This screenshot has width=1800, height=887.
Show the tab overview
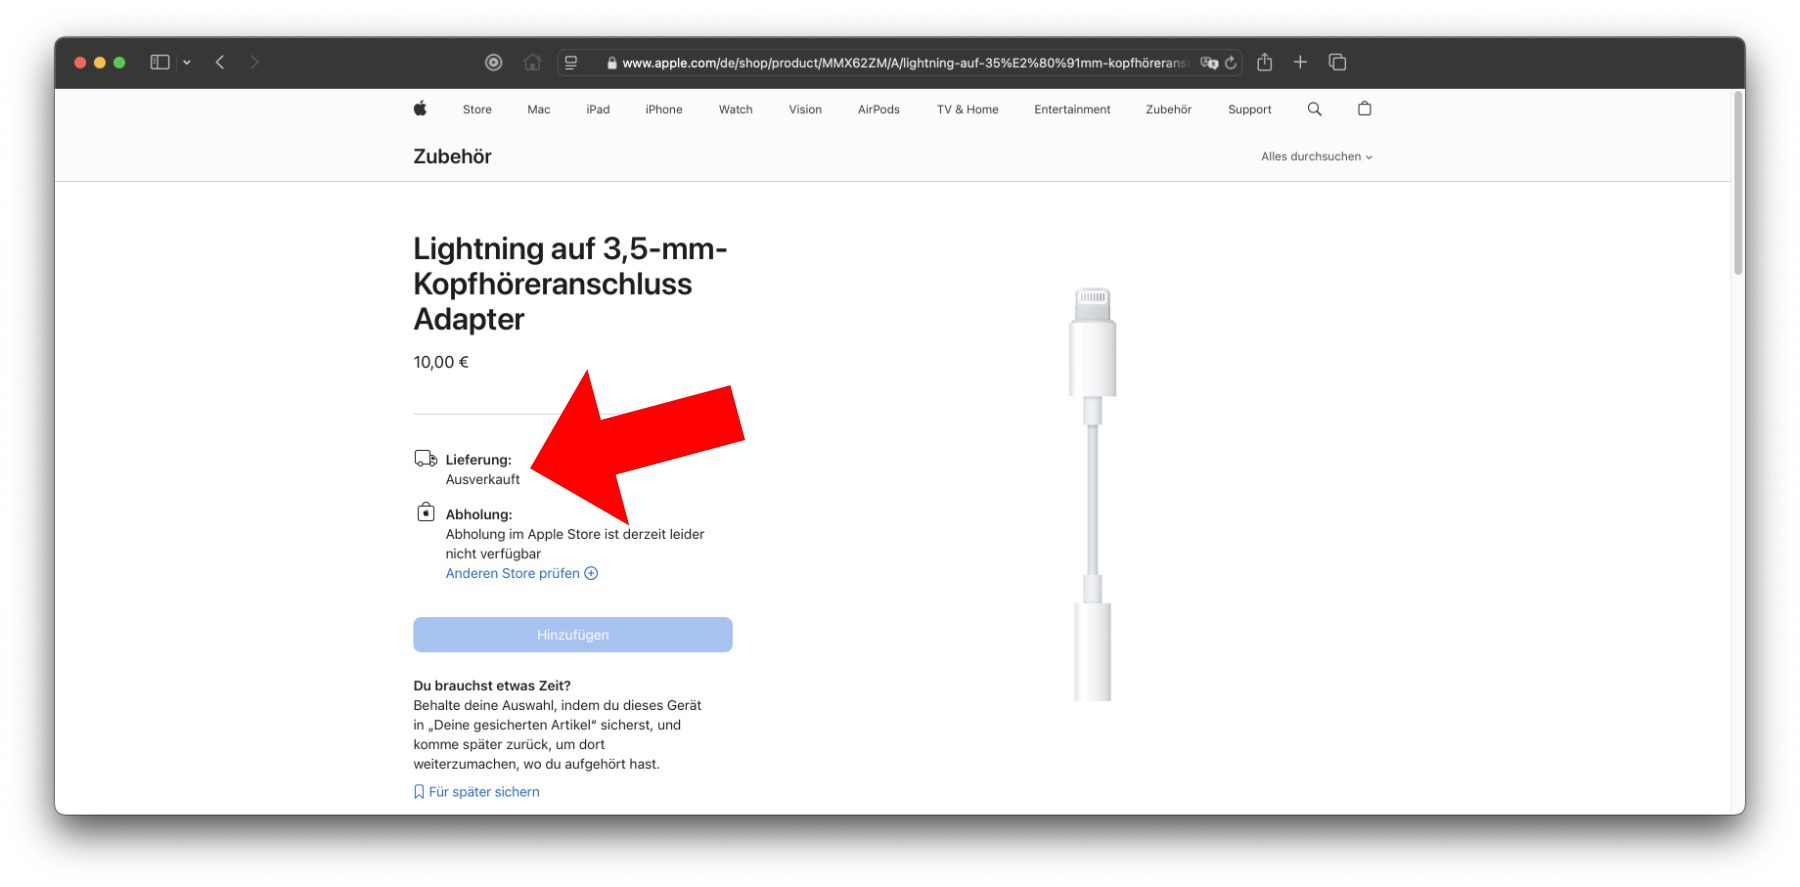(x=1337, y=62)
